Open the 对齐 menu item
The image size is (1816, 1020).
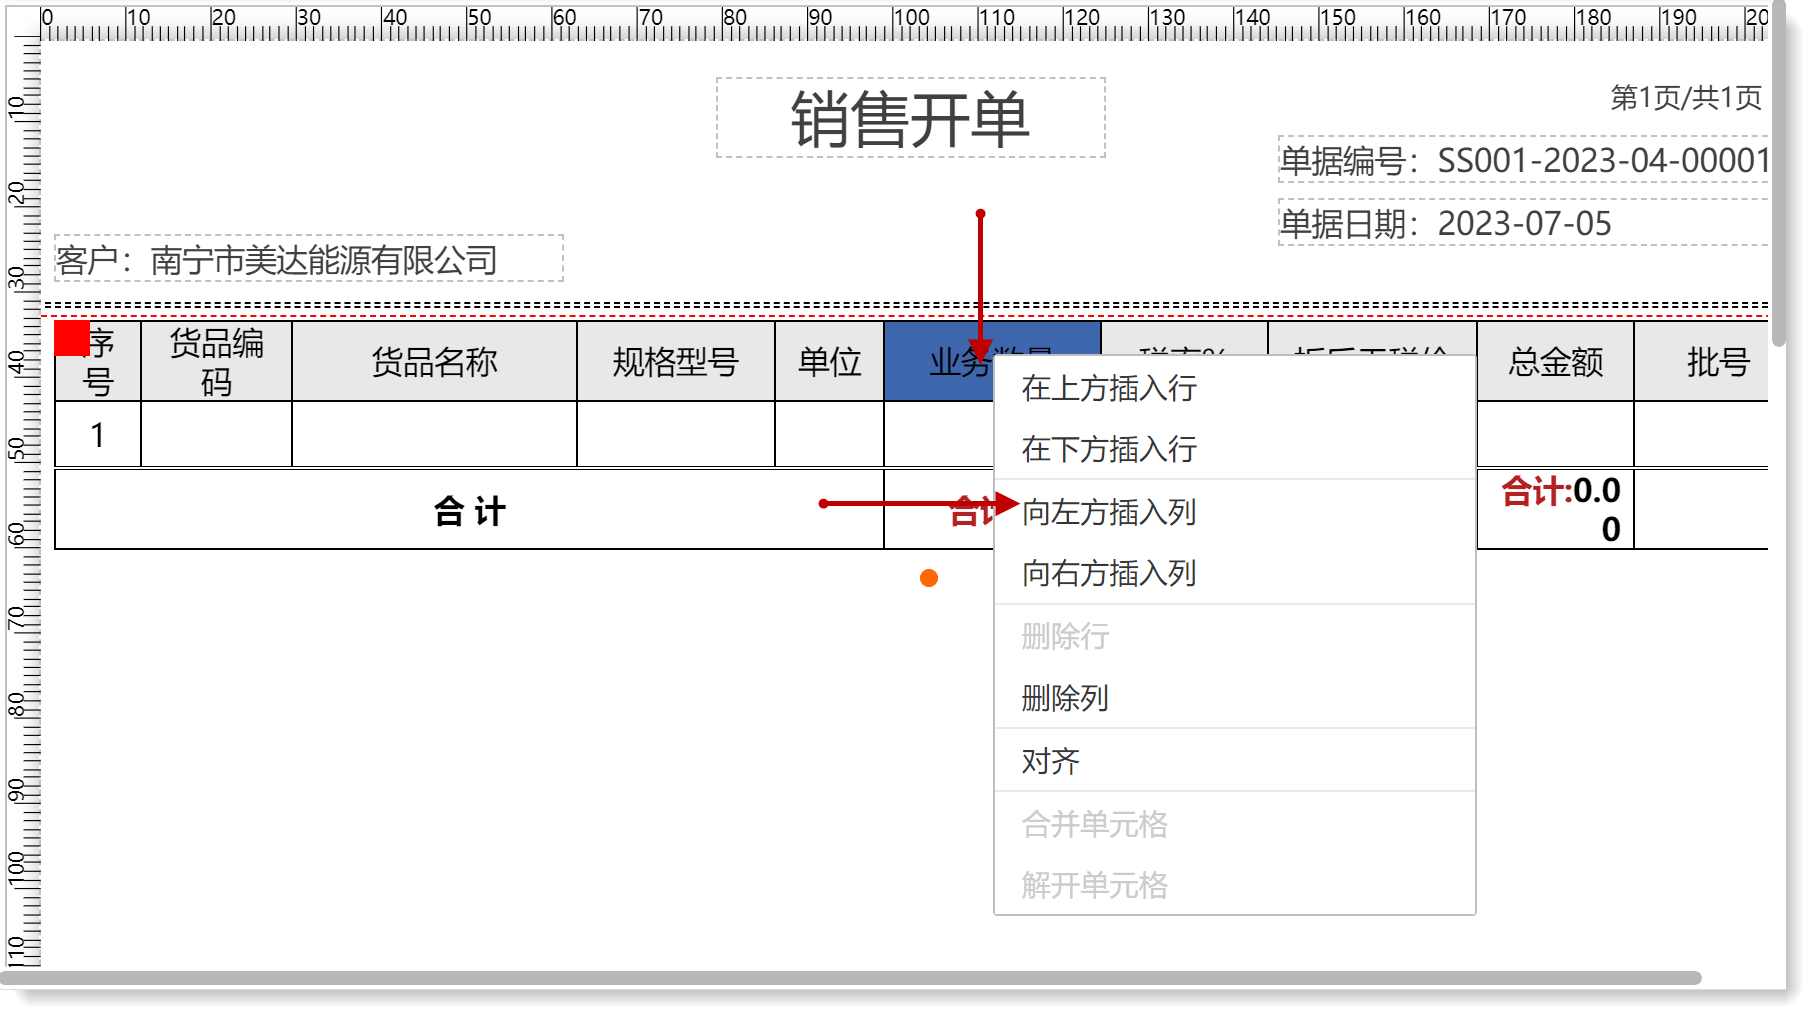[x=1050, y=761]
